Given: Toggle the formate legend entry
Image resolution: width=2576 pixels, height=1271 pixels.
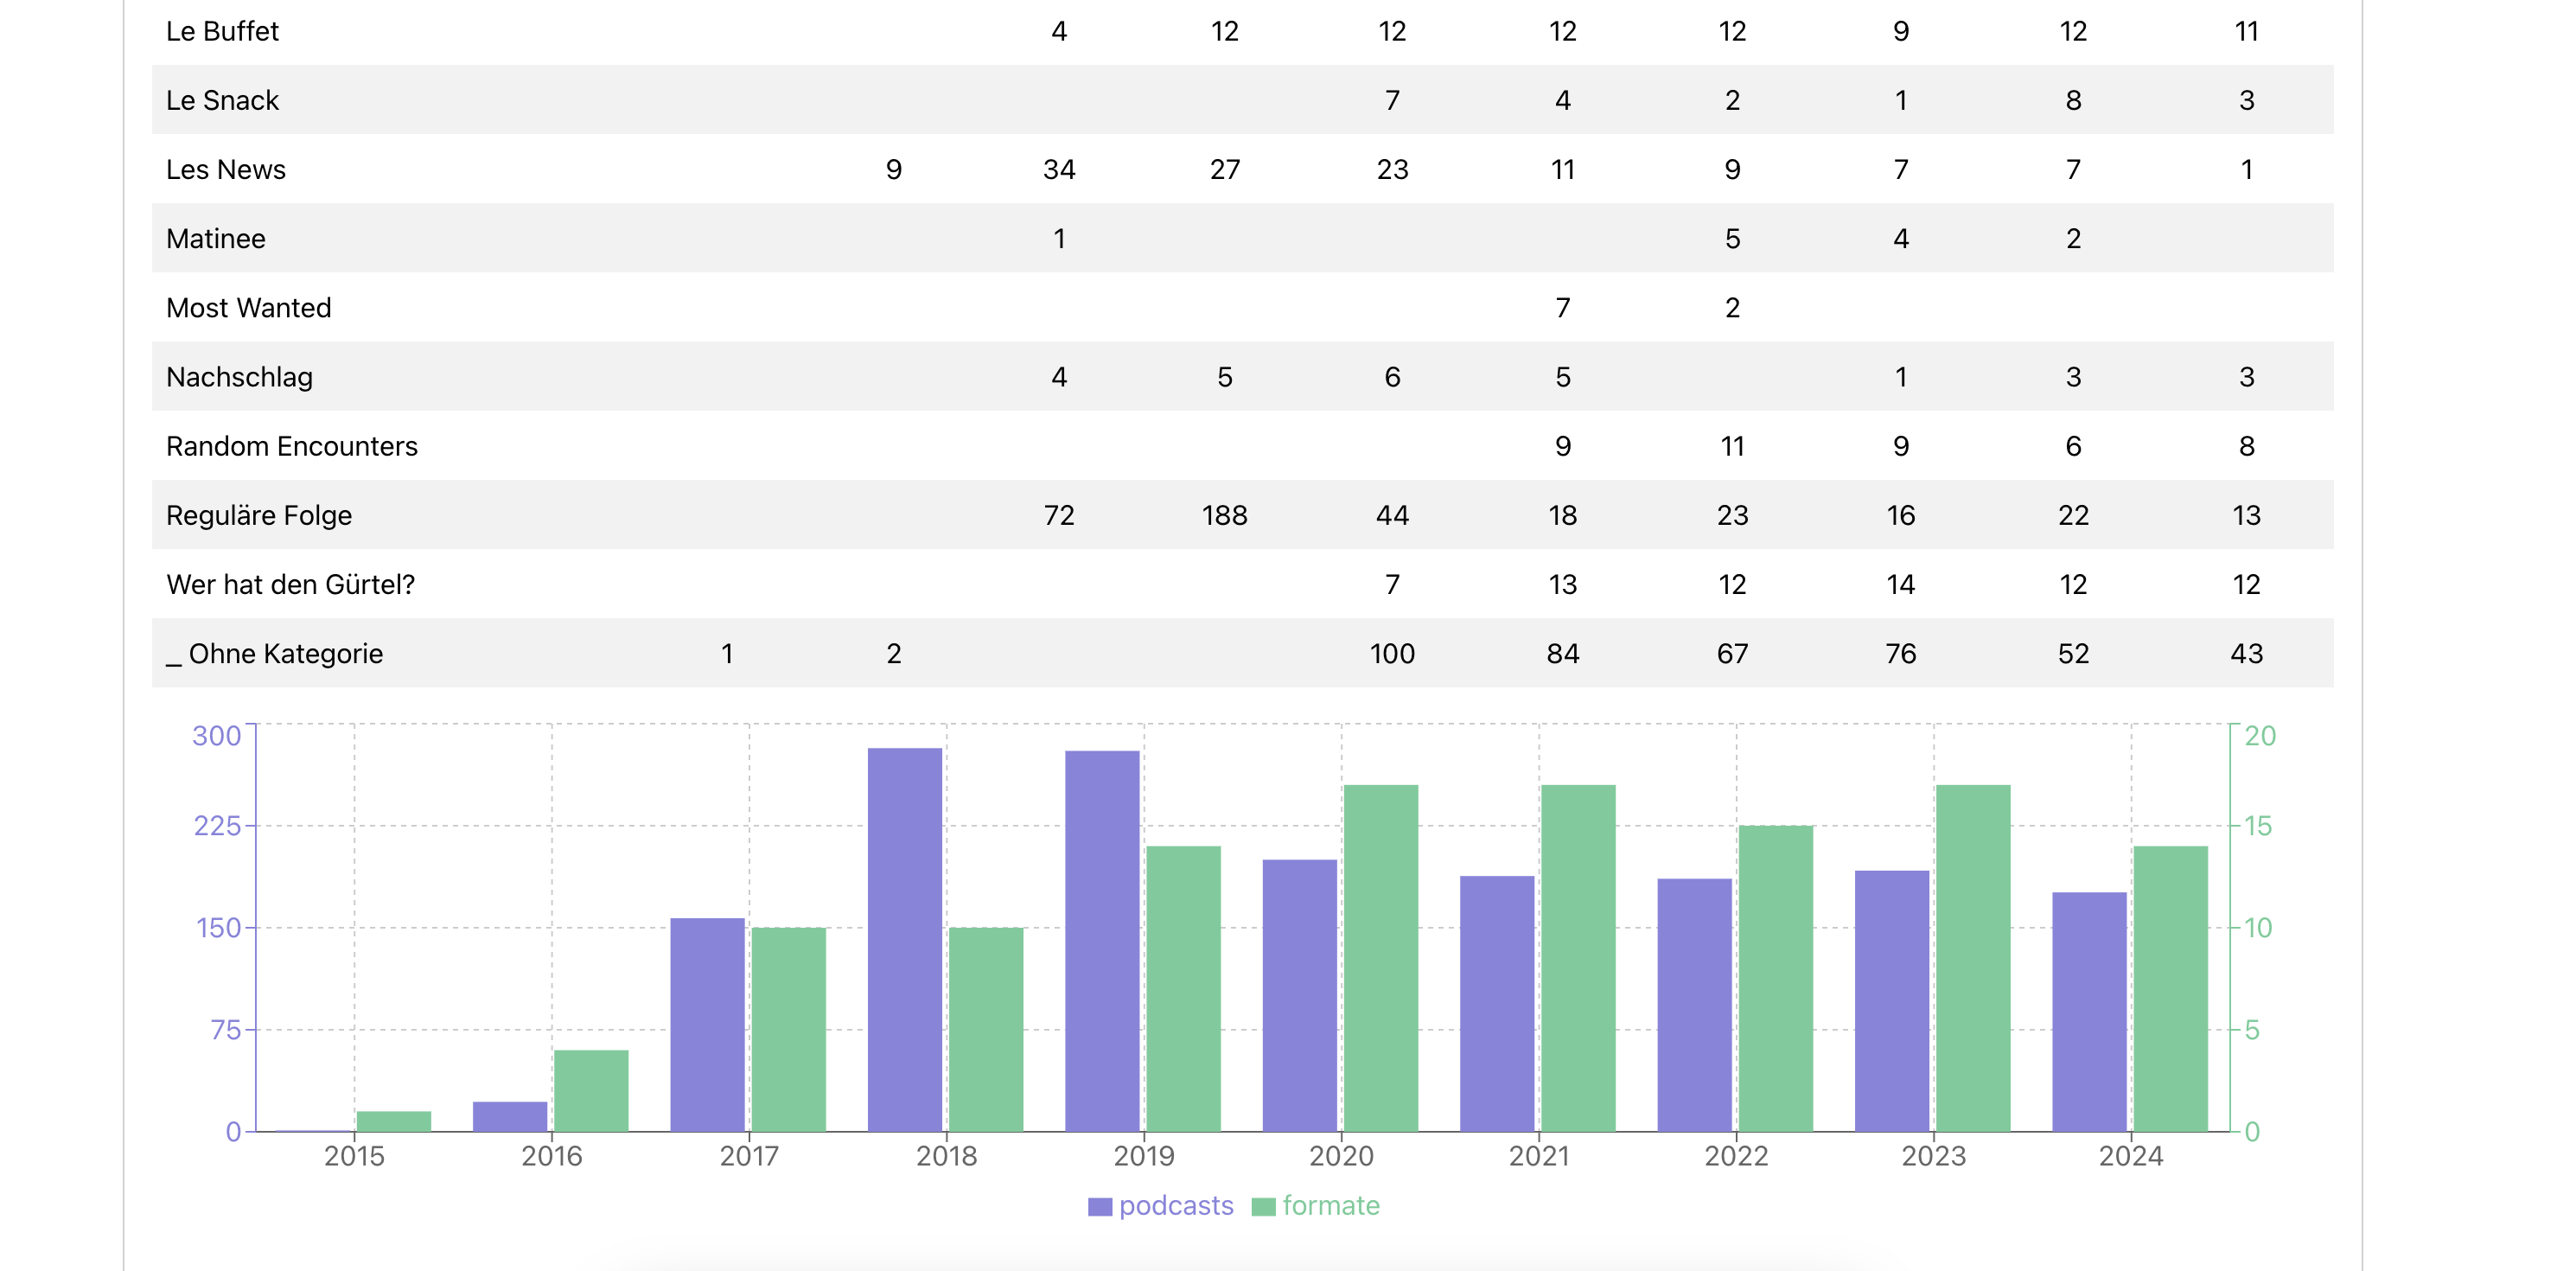Looking at the screenshot, I should 1330,1206.
